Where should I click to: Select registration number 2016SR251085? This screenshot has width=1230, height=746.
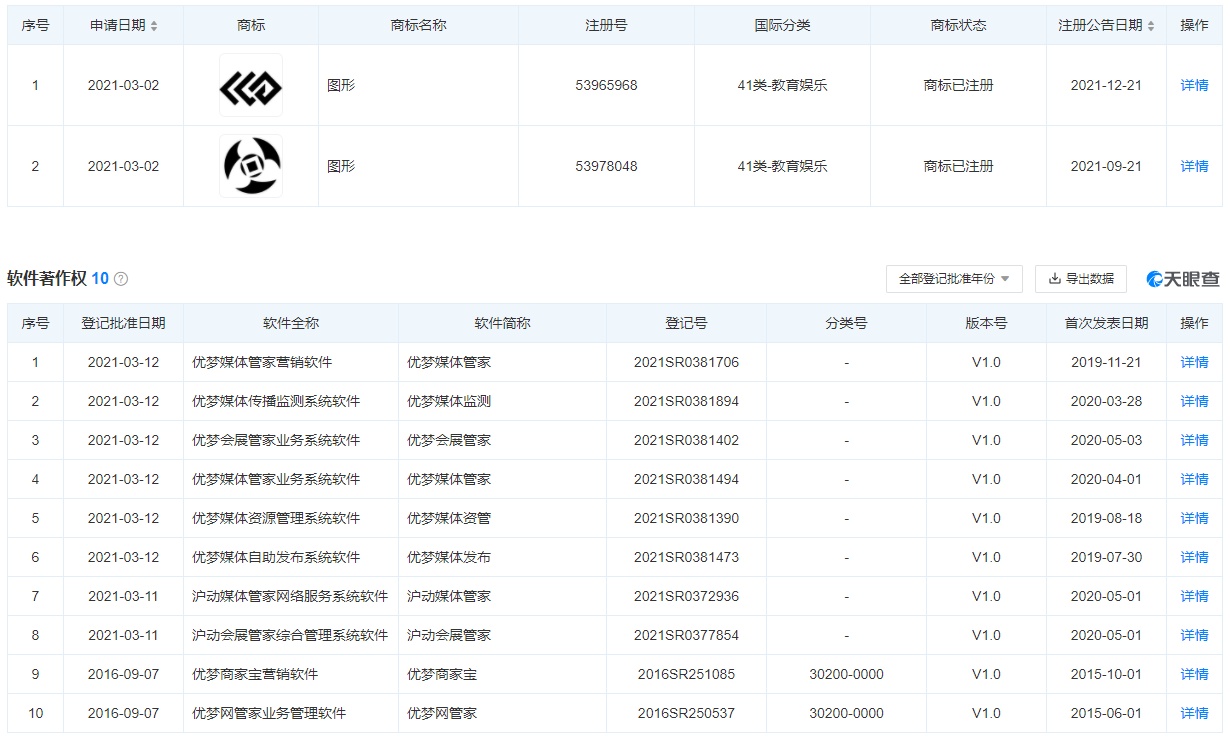(686, 674)
